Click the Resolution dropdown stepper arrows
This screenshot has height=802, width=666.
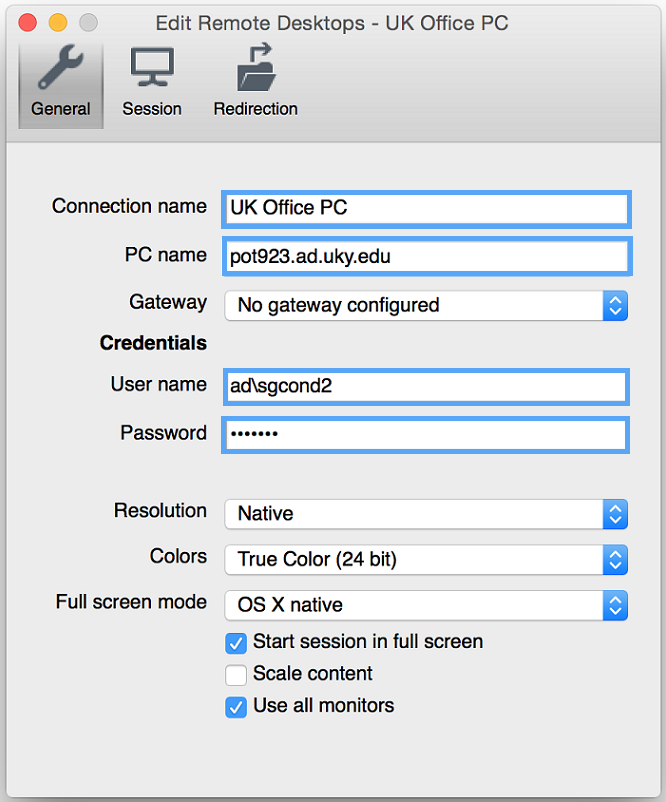615,514
